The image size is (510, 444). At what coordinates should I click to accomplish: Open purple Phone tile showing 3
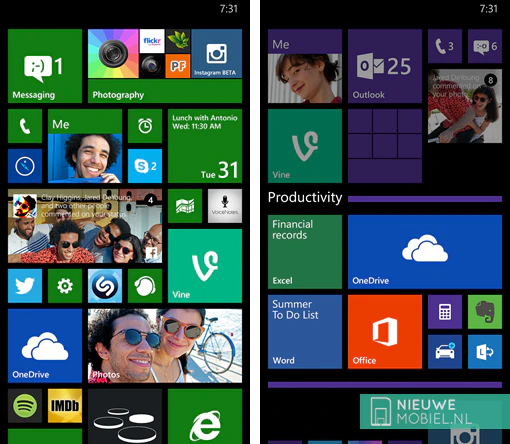point(445,46)
